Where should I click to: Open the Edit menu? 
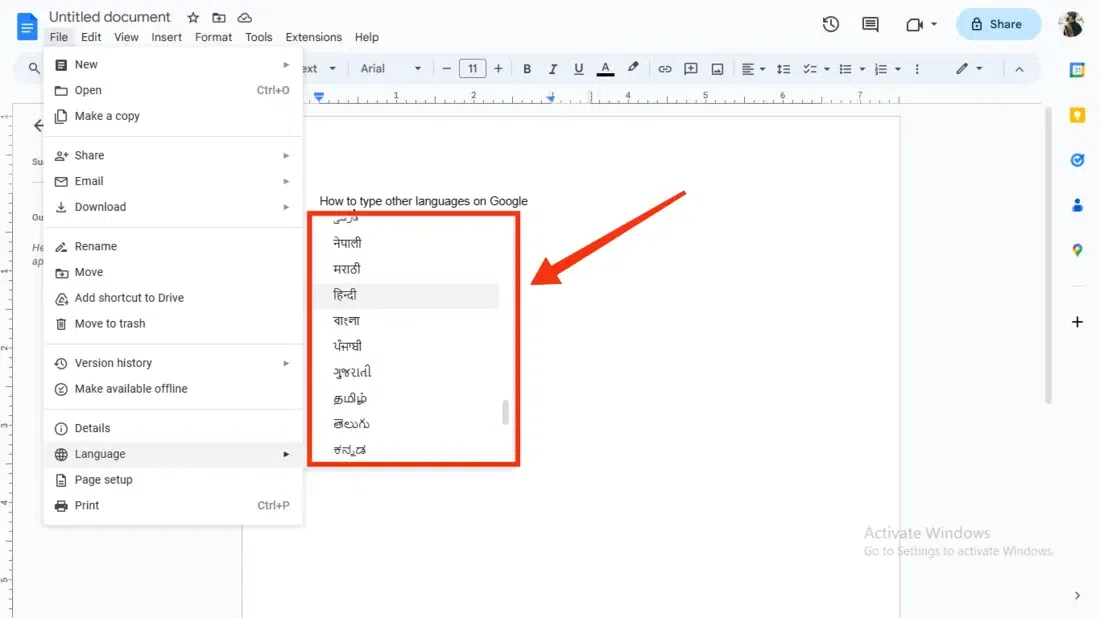point(90,37)
